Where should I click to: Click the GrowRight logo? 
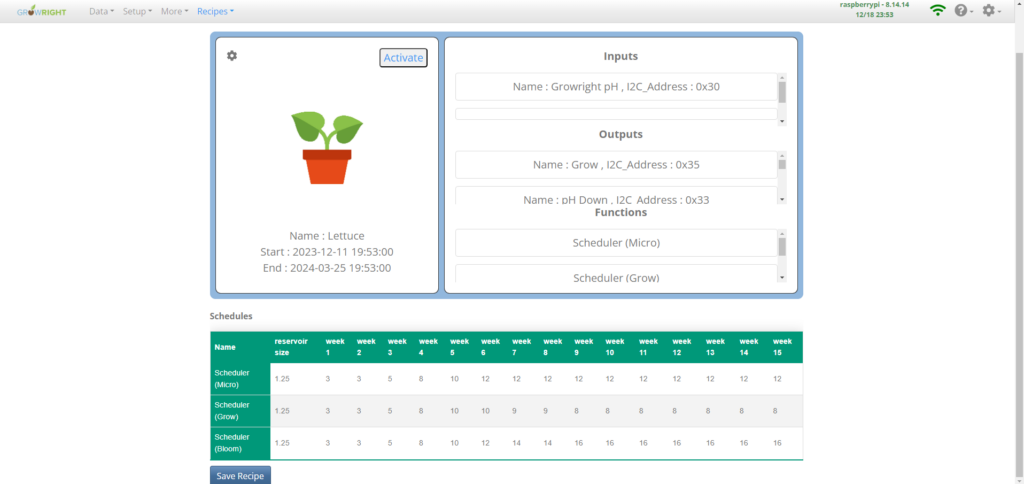click(42, 11)
